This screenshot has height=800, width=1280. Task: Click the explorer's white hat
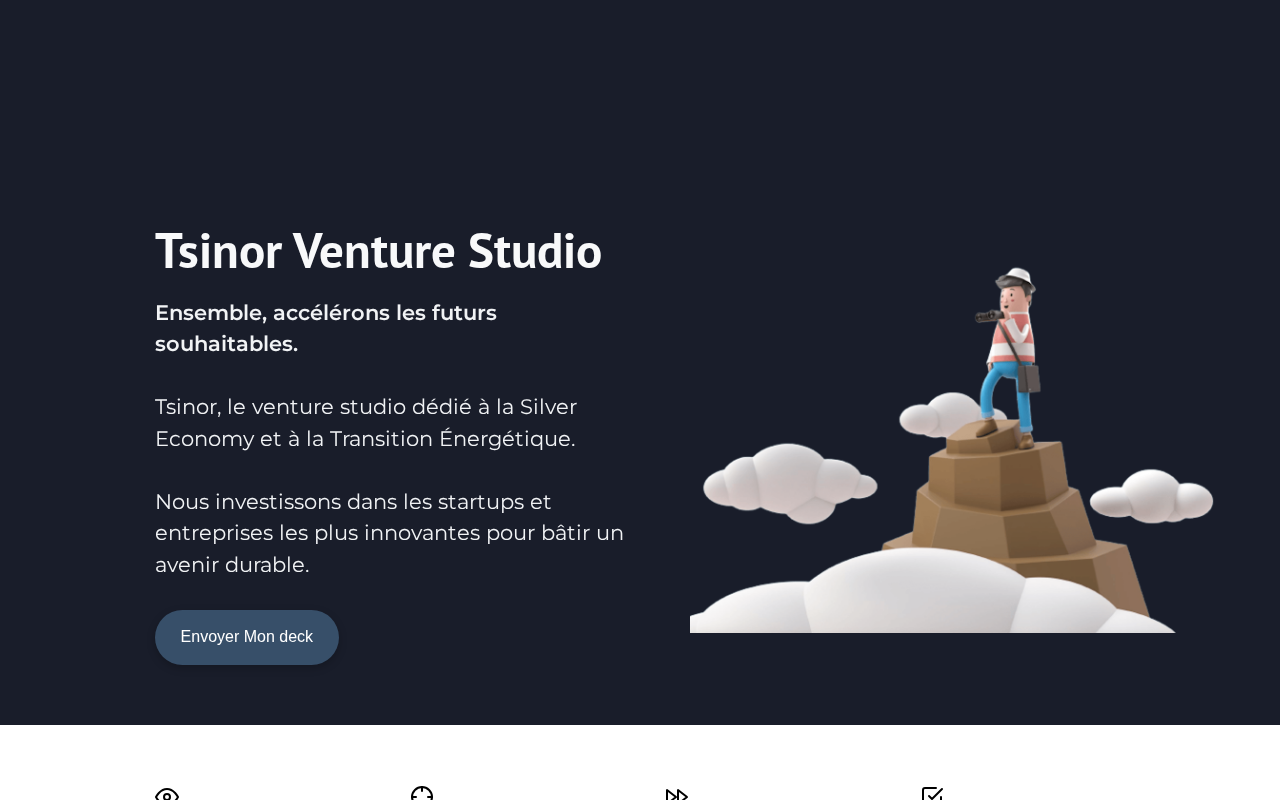1018,277
